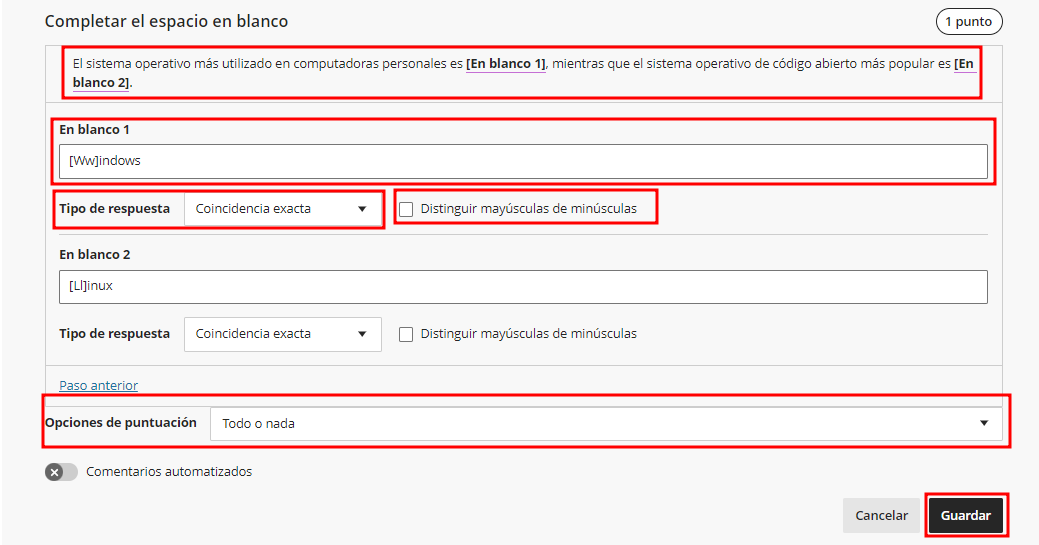Click the [Ww]indows answer field

(523, 161)
